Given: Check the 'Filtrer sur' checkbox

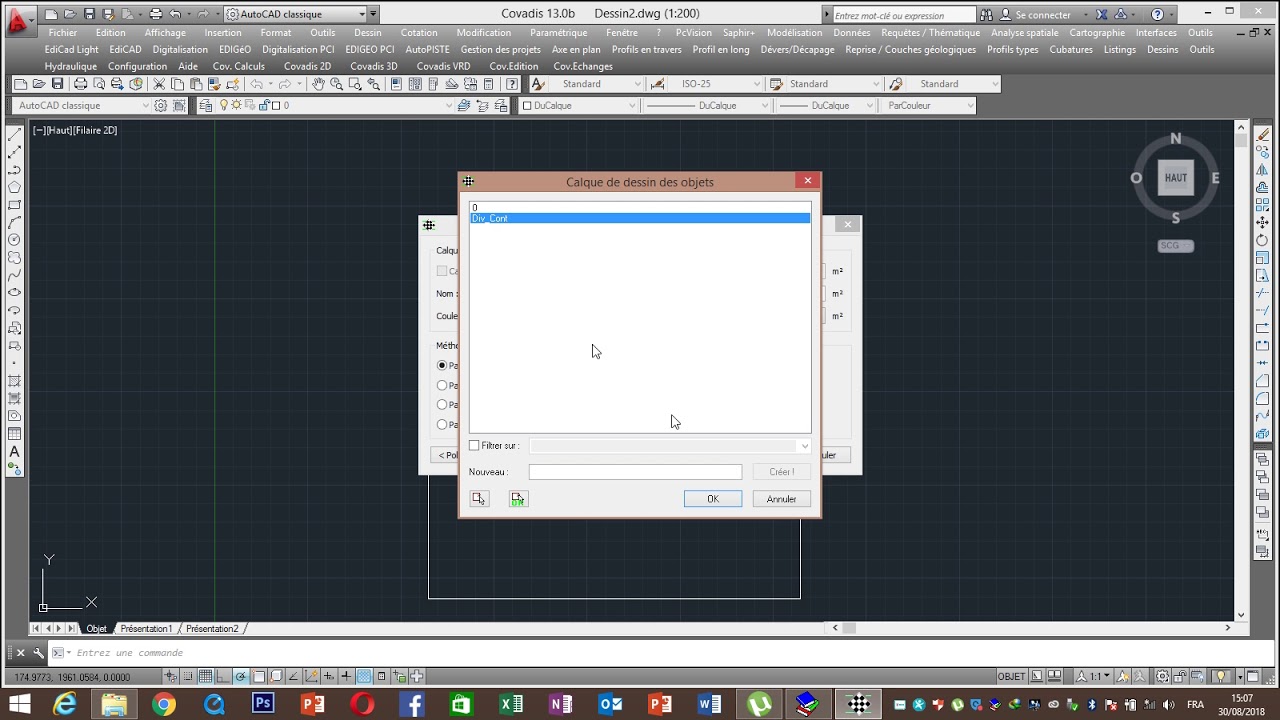Looking at the screenshot, I should pyautogui.click(x=474, y=446).
